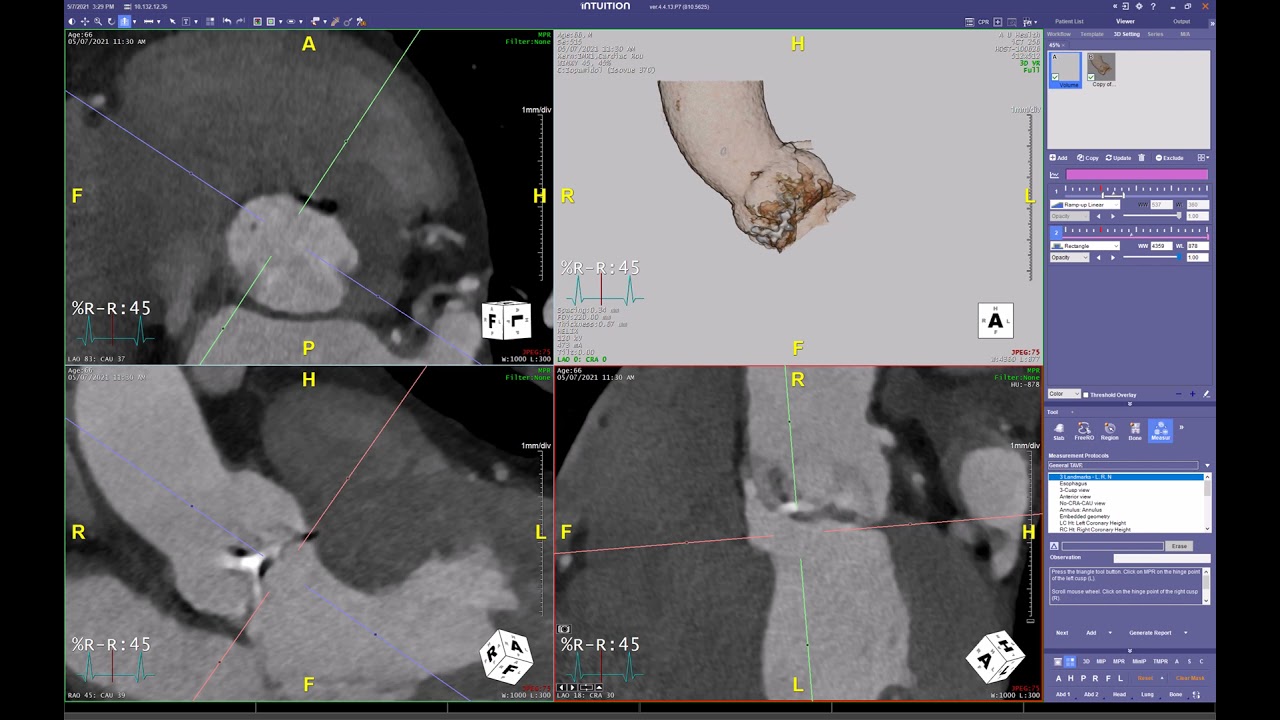Toggle the 3D render mode button
Image resolution: width=1280 pixels, height=720 pixels.
pyautogui.click(x=1086, y=662)
